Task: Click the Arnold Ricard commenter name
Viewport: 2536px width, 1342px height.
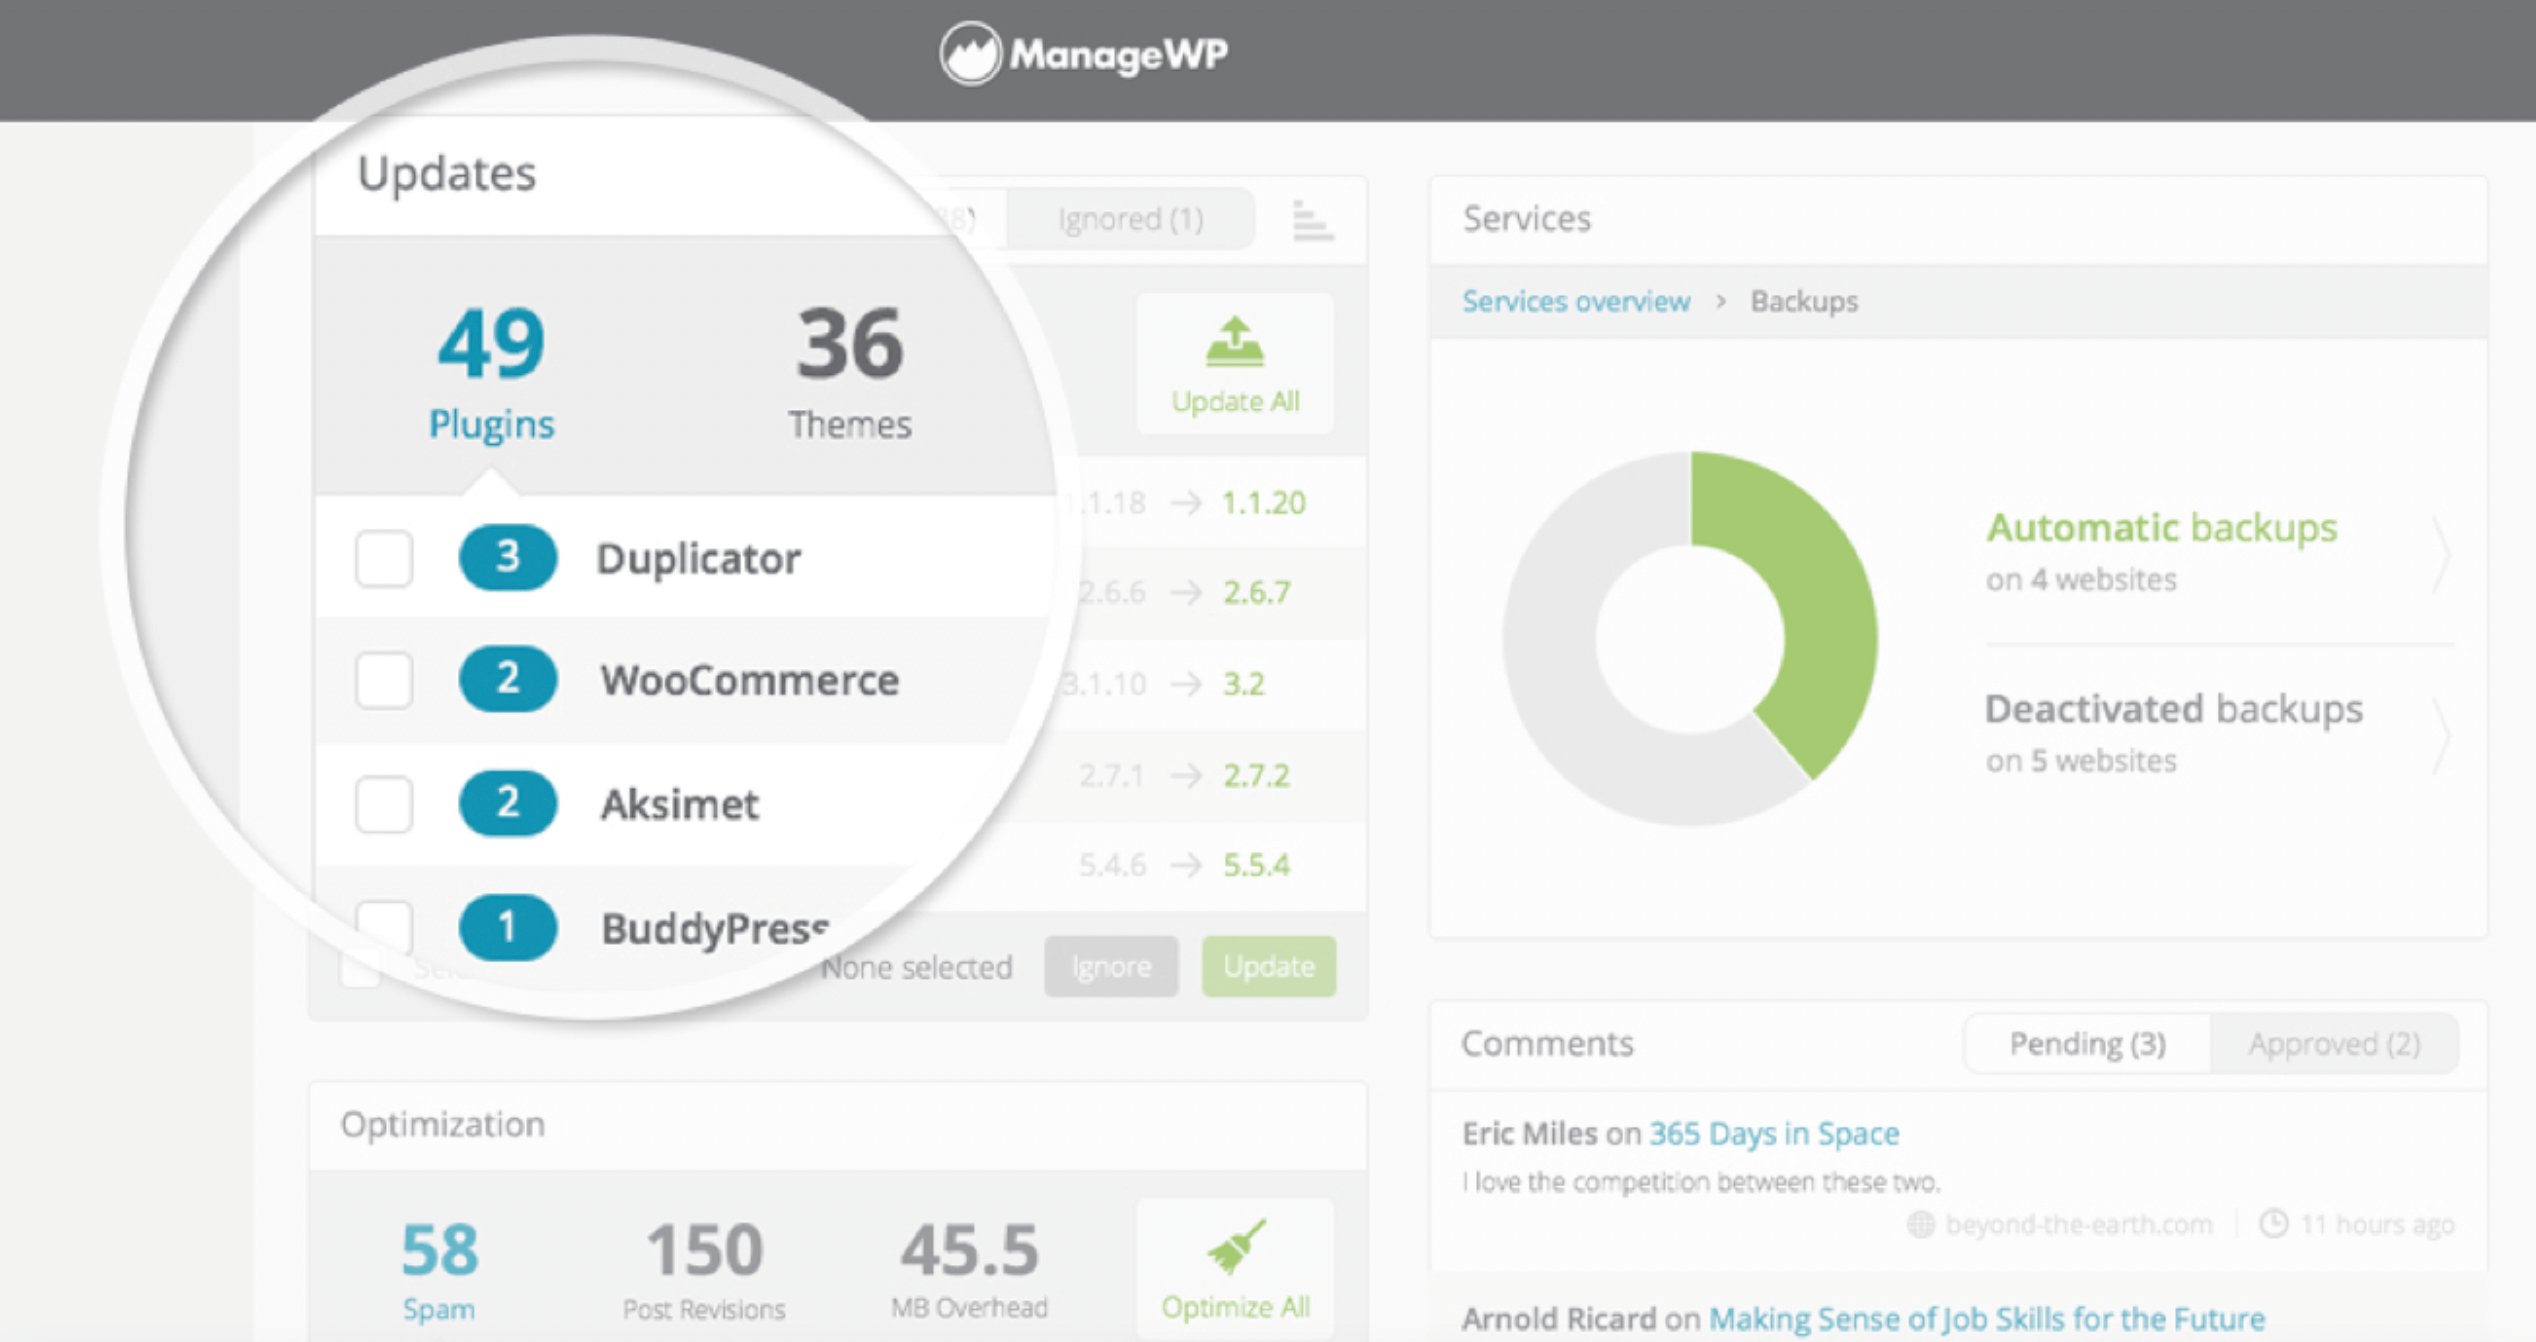Action: tap(1559, 1318)
